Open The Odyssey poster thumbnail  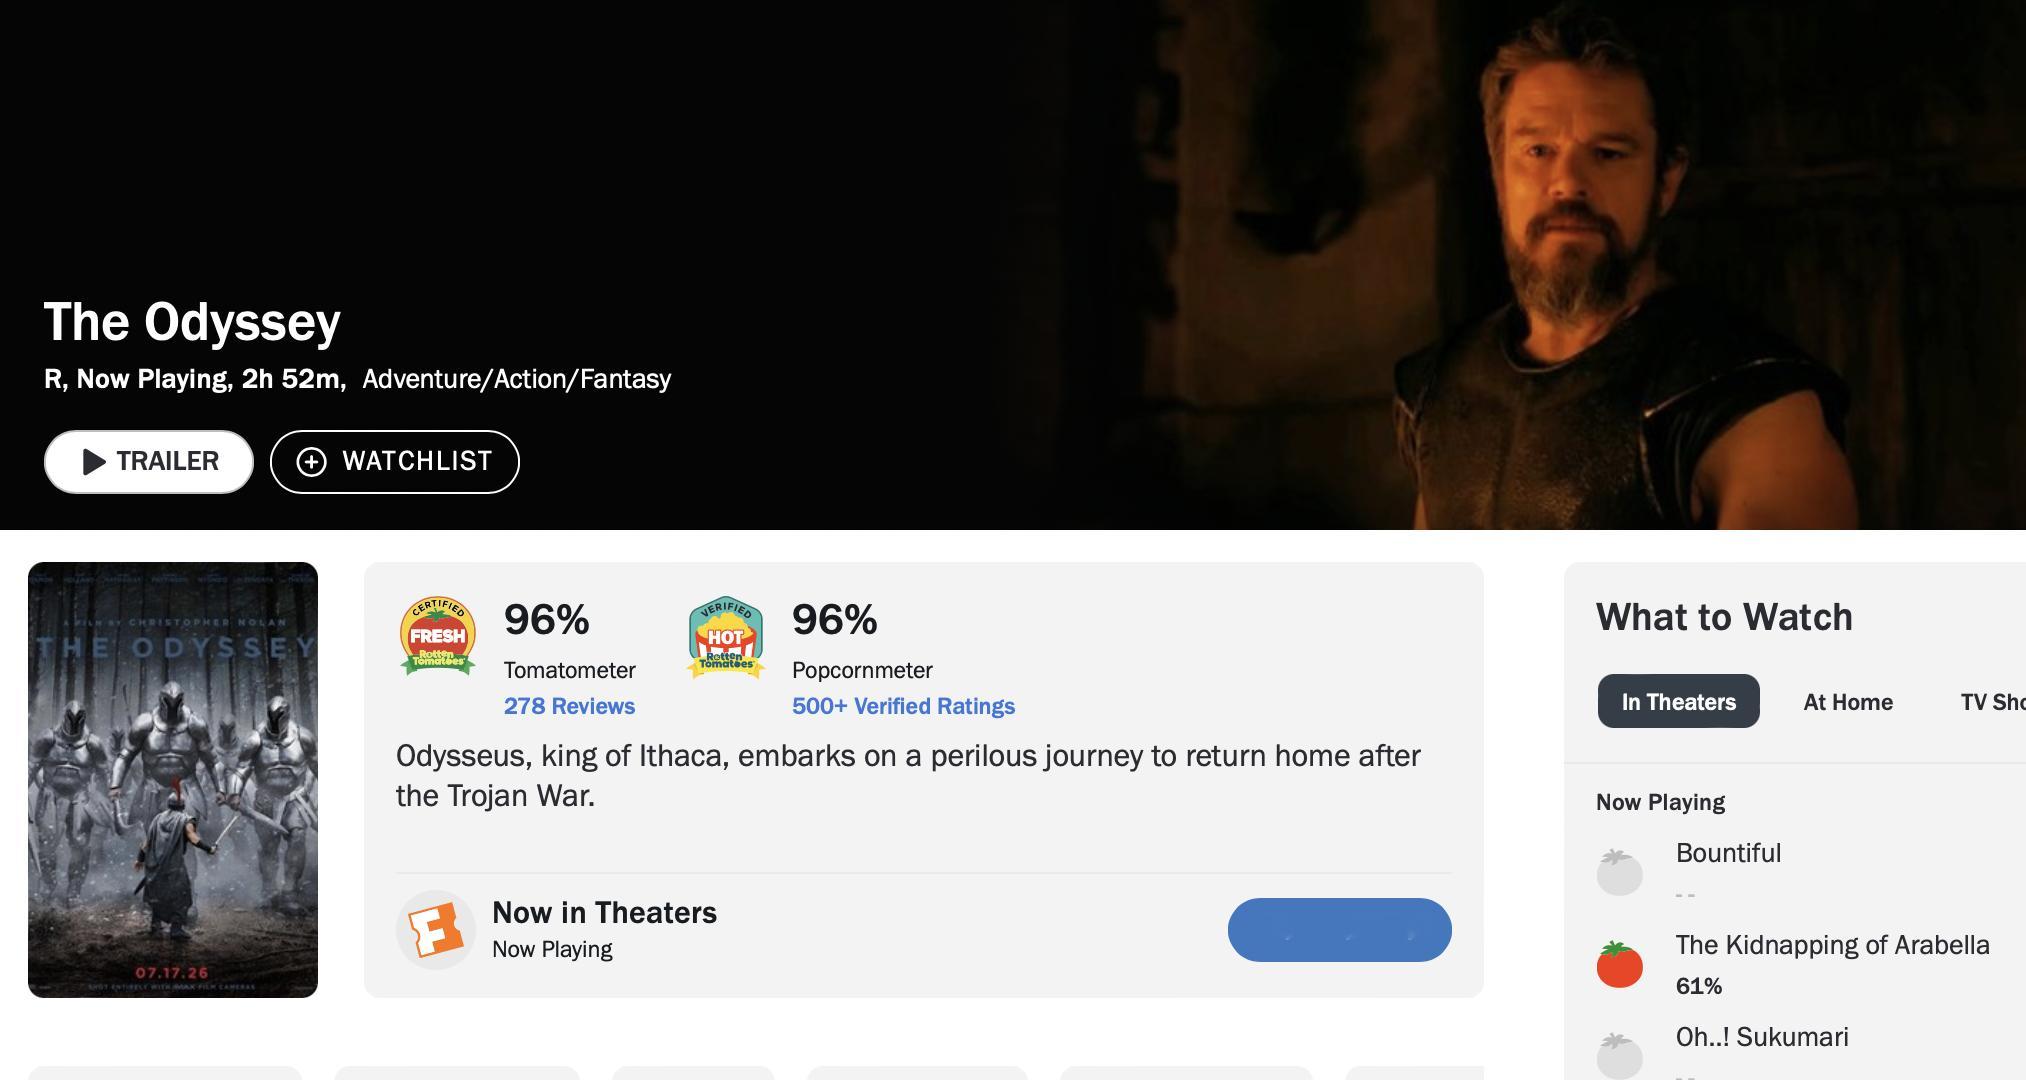(173, 780)
